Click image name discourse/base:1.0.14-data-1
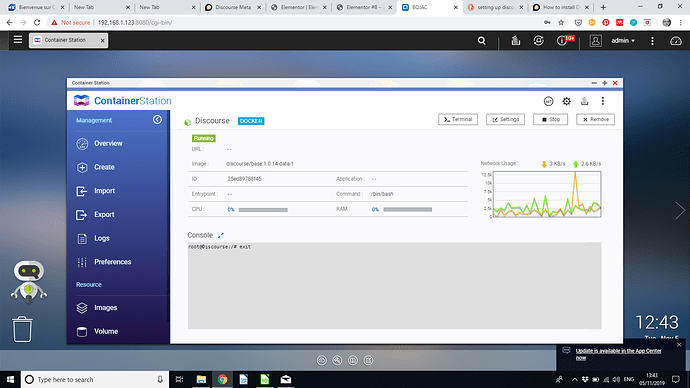This screenshot has height=388, width=690. pos(260,164)
